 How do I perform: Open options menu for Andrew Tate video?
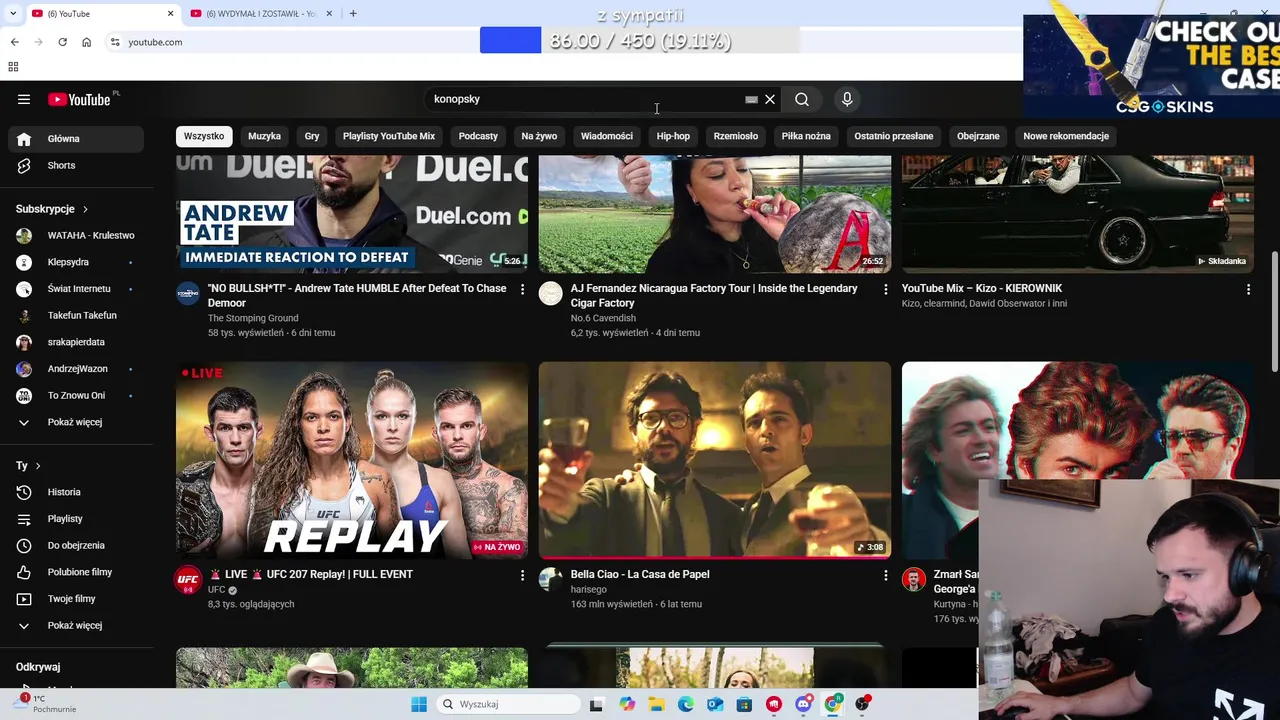pyautogui.click(x=522, y=289)
